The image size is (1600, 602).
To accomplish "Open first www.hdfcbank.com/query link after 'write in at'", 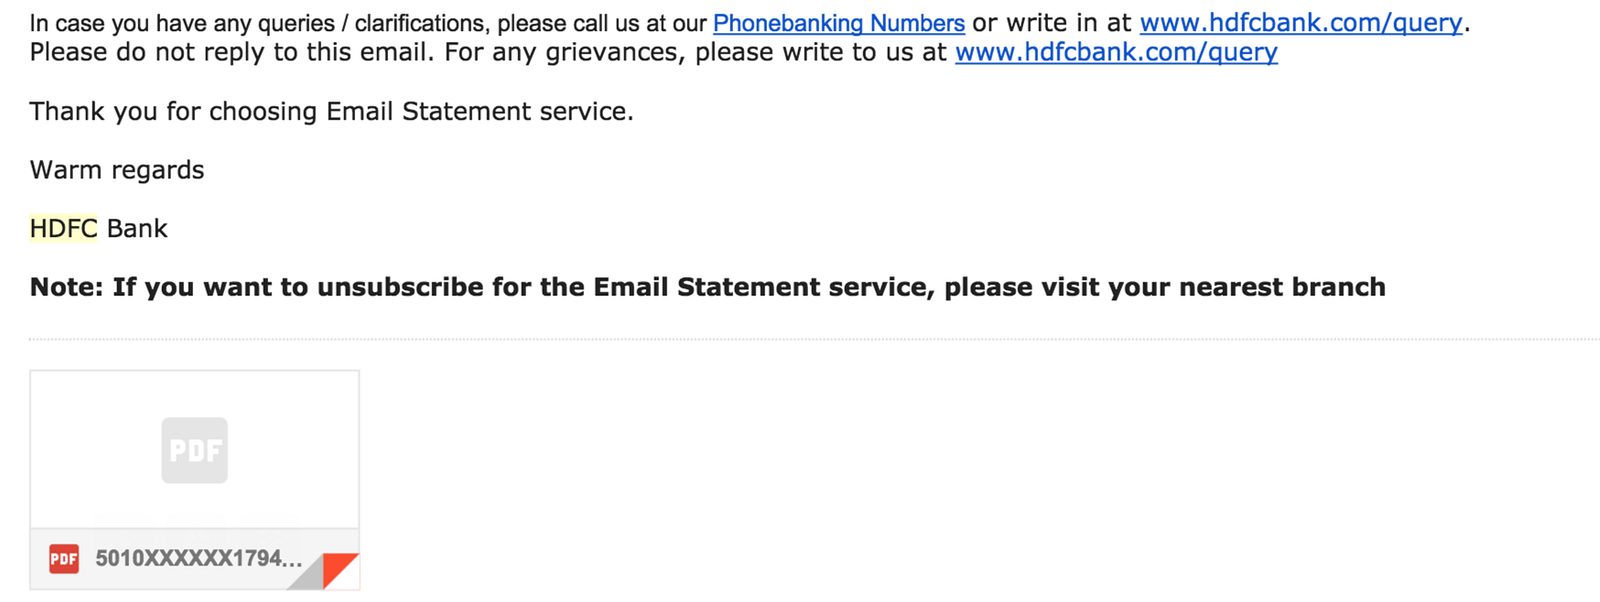I will [1300, 23].
